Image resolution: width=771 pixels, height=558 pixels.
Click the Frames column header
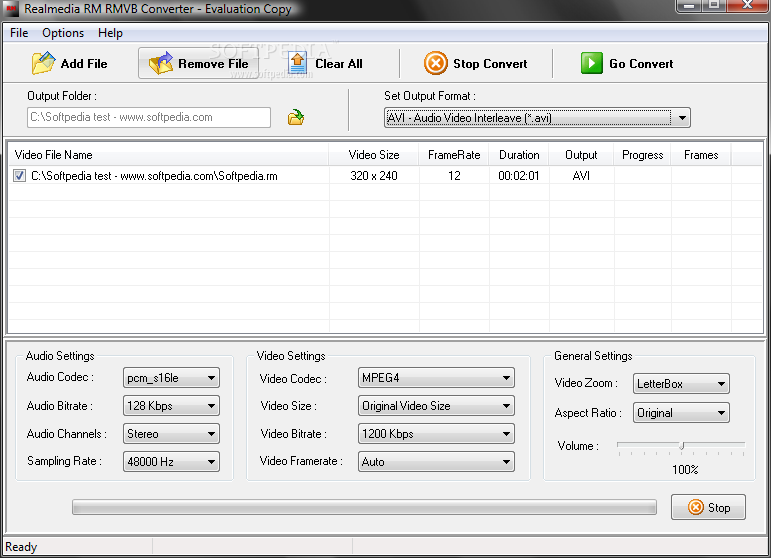(701, 155)
